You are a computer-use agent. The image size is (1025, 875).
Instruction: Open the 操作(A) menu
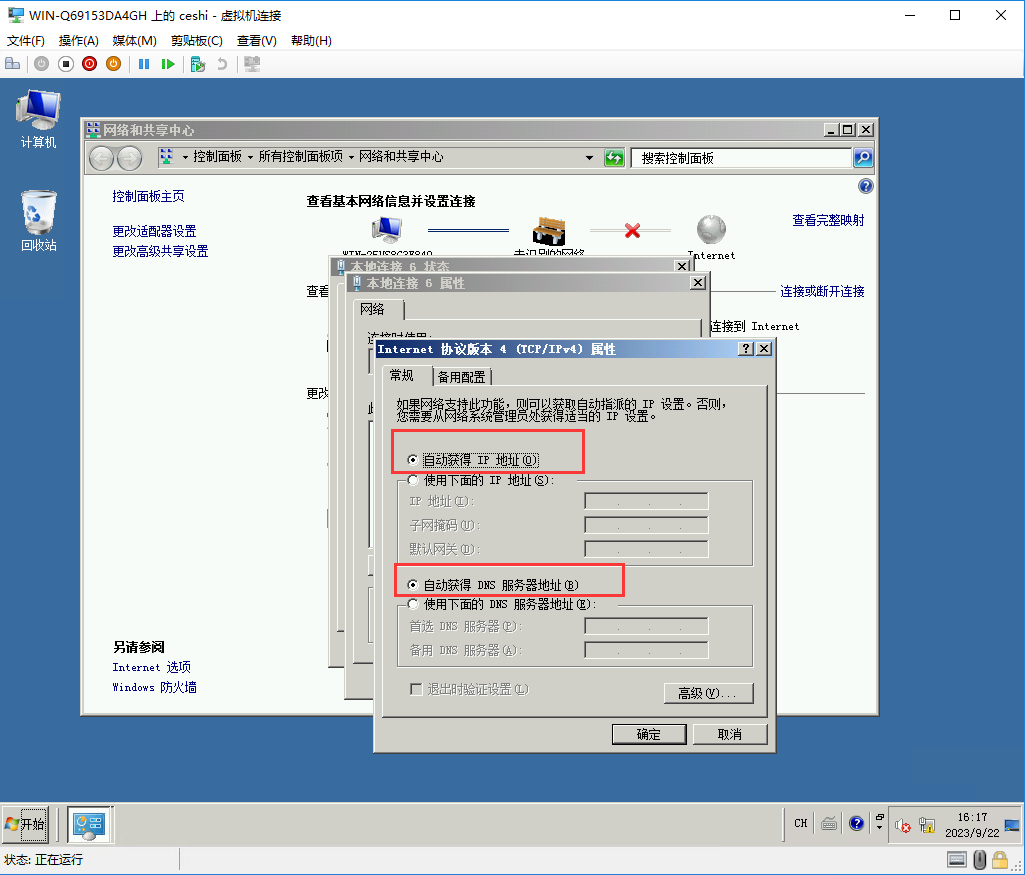point(78,41)
